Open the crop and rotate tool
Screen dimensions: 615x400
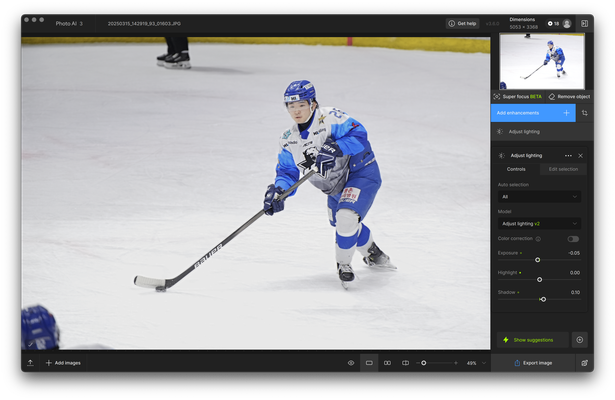[584, 113]
